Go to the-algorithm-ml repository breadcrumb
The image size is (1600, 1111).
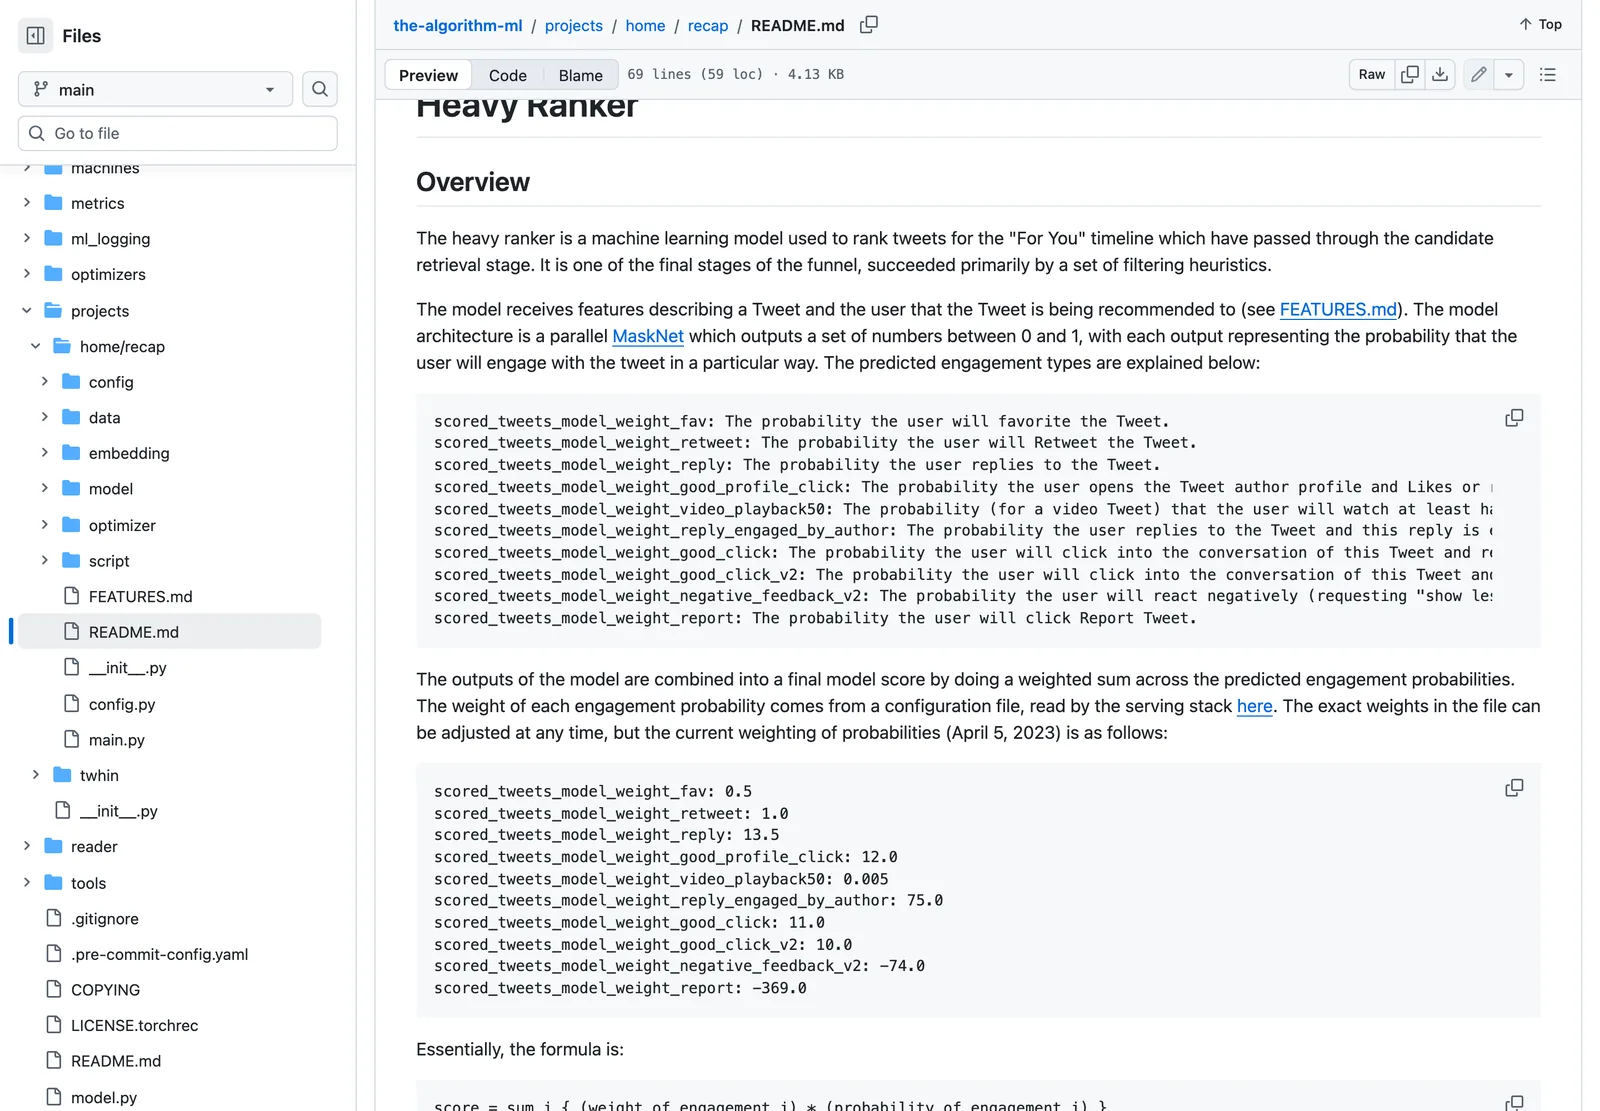tap(458, 25)
